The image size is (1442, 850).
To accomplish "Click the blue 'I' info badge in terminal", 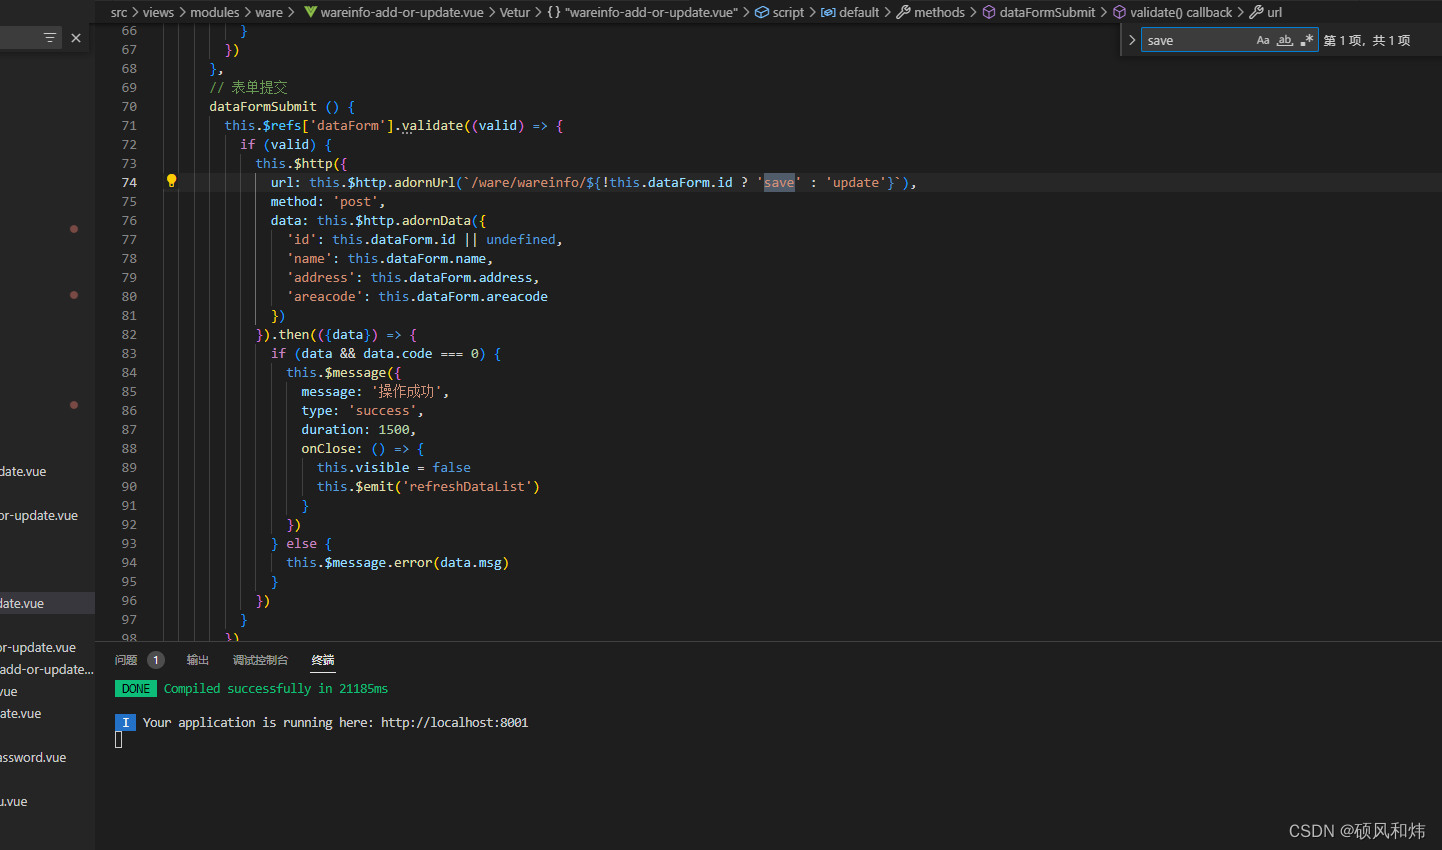I will click(x=125, y=722).
